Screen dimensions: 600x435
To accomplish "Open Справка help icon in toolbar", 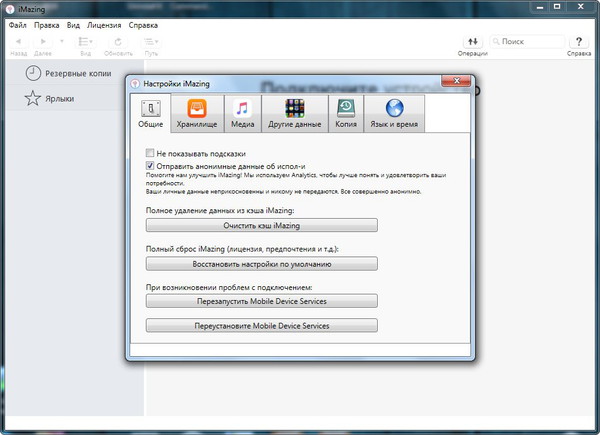I will (579, 44).
